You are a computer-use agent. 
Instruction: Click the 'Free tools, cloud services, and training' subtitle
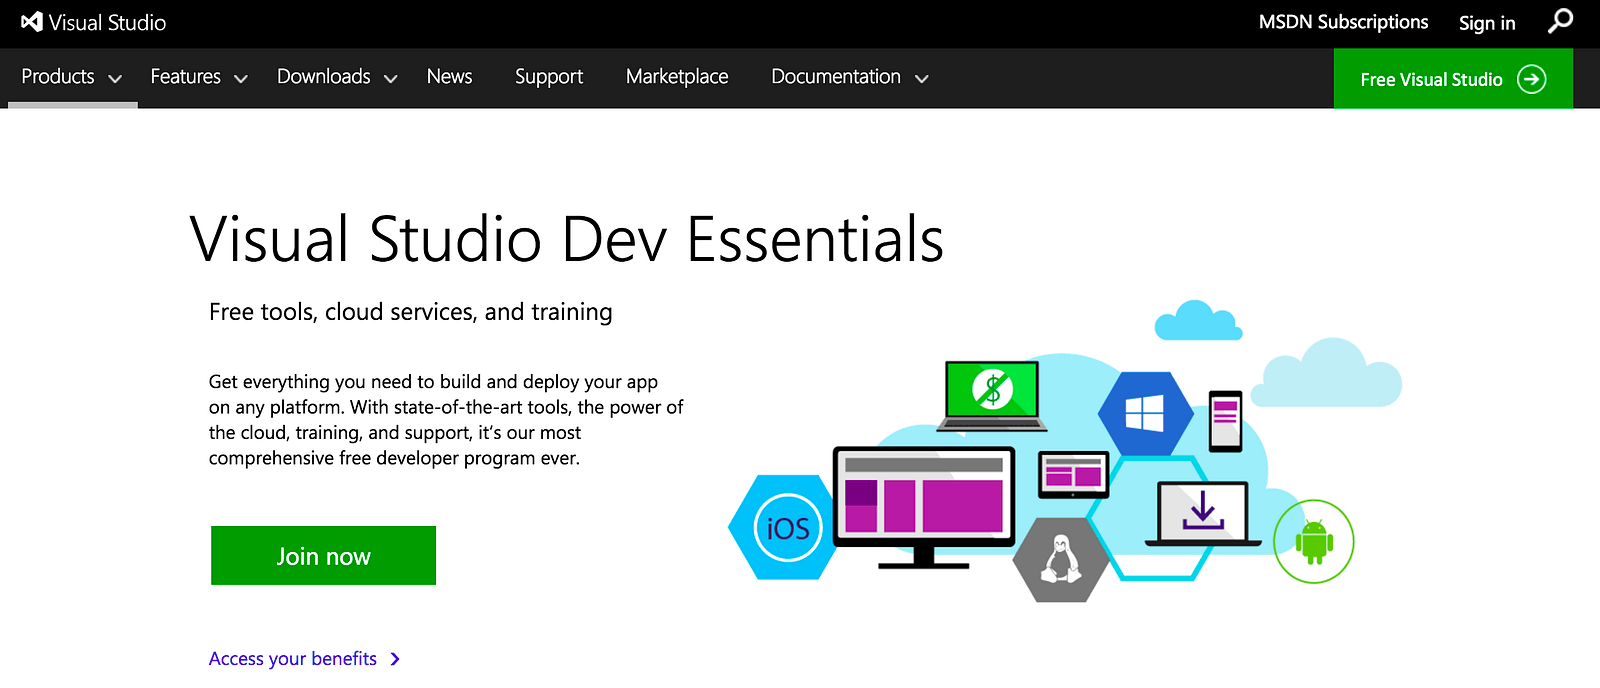pos(410,312)
